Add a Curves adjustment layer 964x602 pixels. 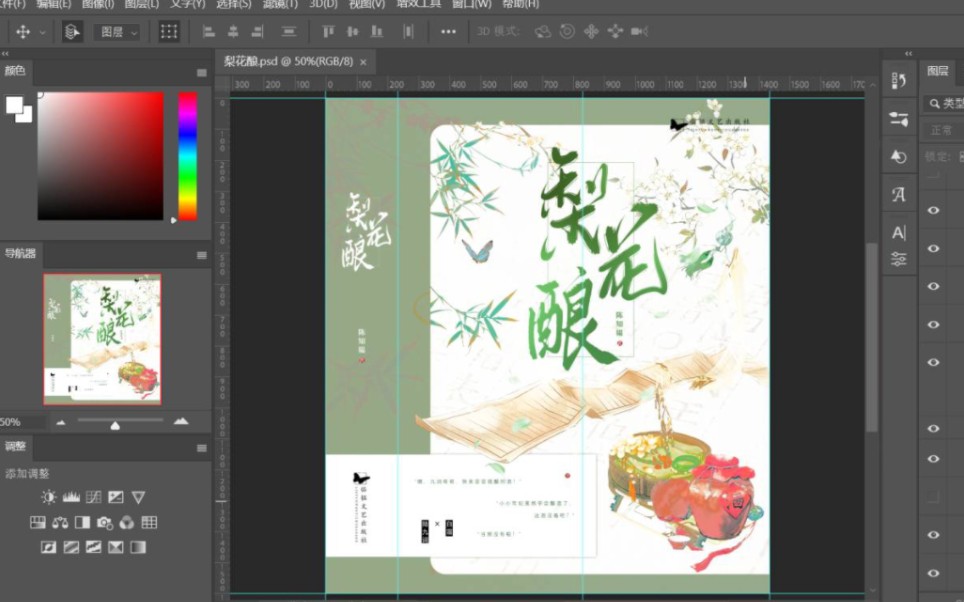(x=93, y=497)
